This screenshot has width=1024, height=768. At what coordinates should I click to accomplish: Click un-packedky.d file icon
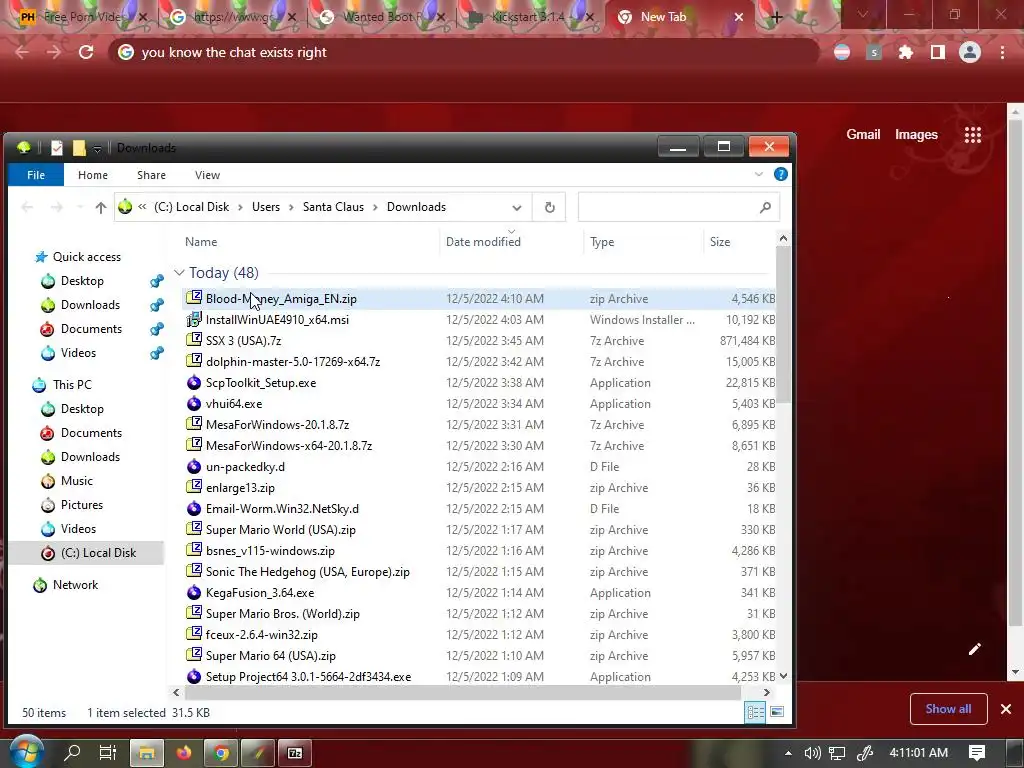(193, 466)
